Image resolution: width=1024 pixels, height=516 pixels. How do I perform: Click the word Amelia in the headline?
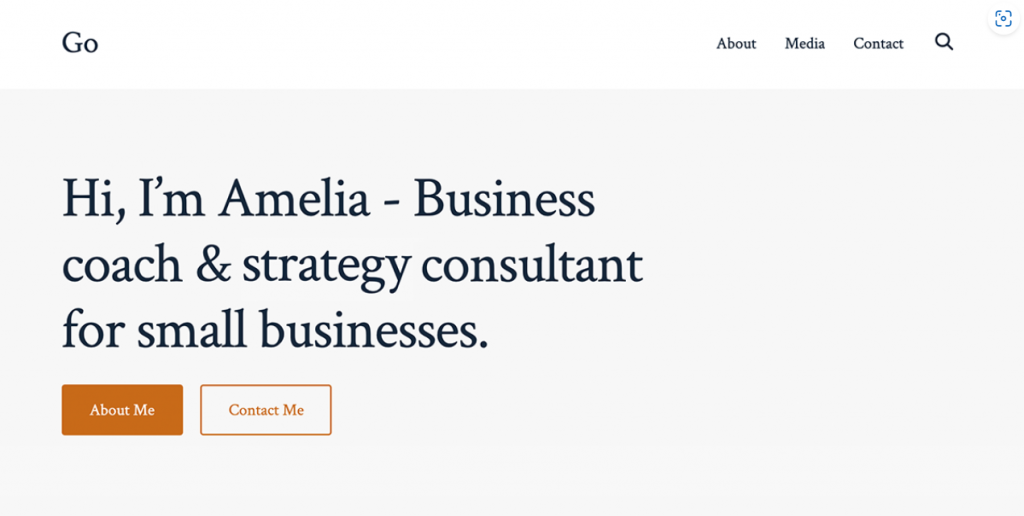click(x=294, y=198)
